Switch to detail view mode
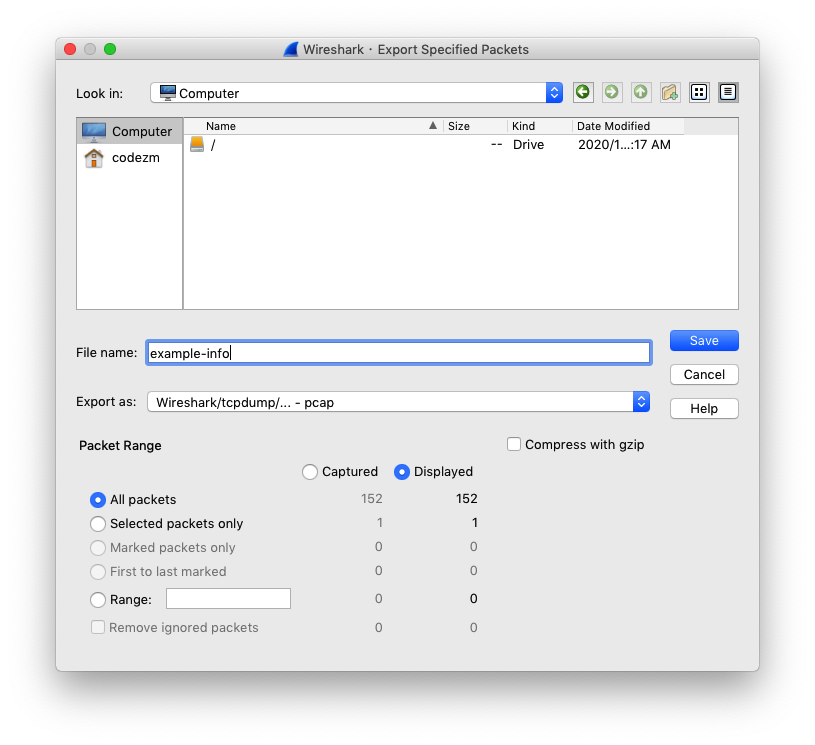Screen dimensions: 815x745 click(728, 92)
